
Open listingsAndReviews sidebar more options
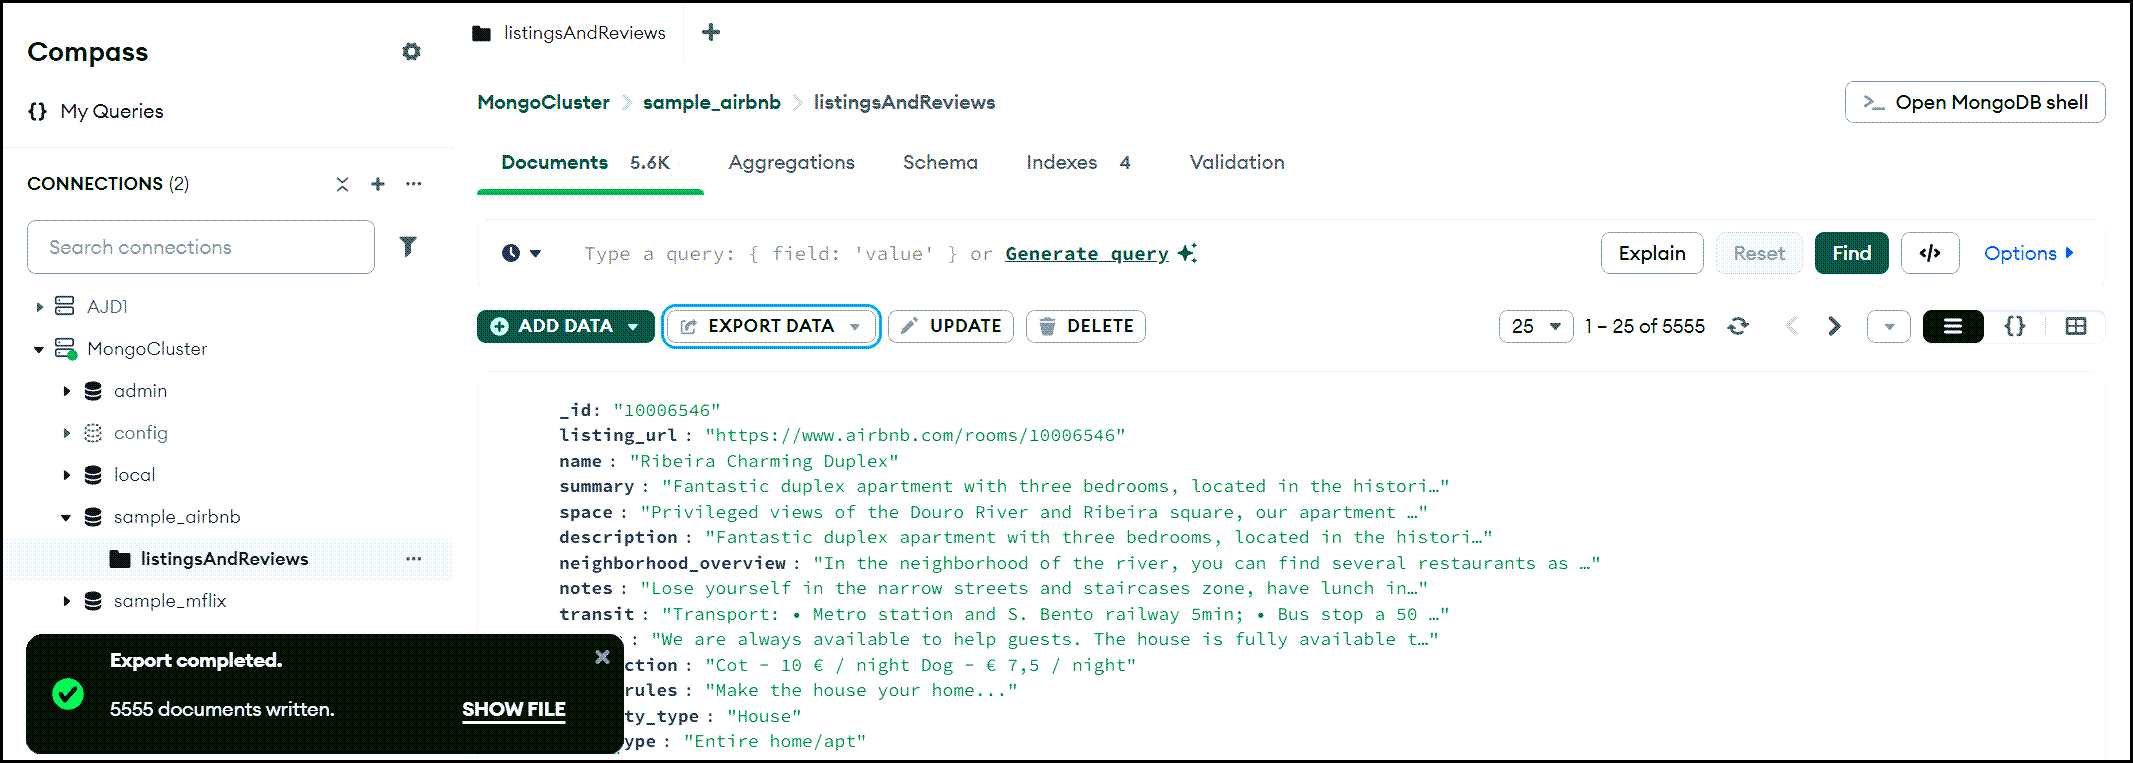pos(414,559)
